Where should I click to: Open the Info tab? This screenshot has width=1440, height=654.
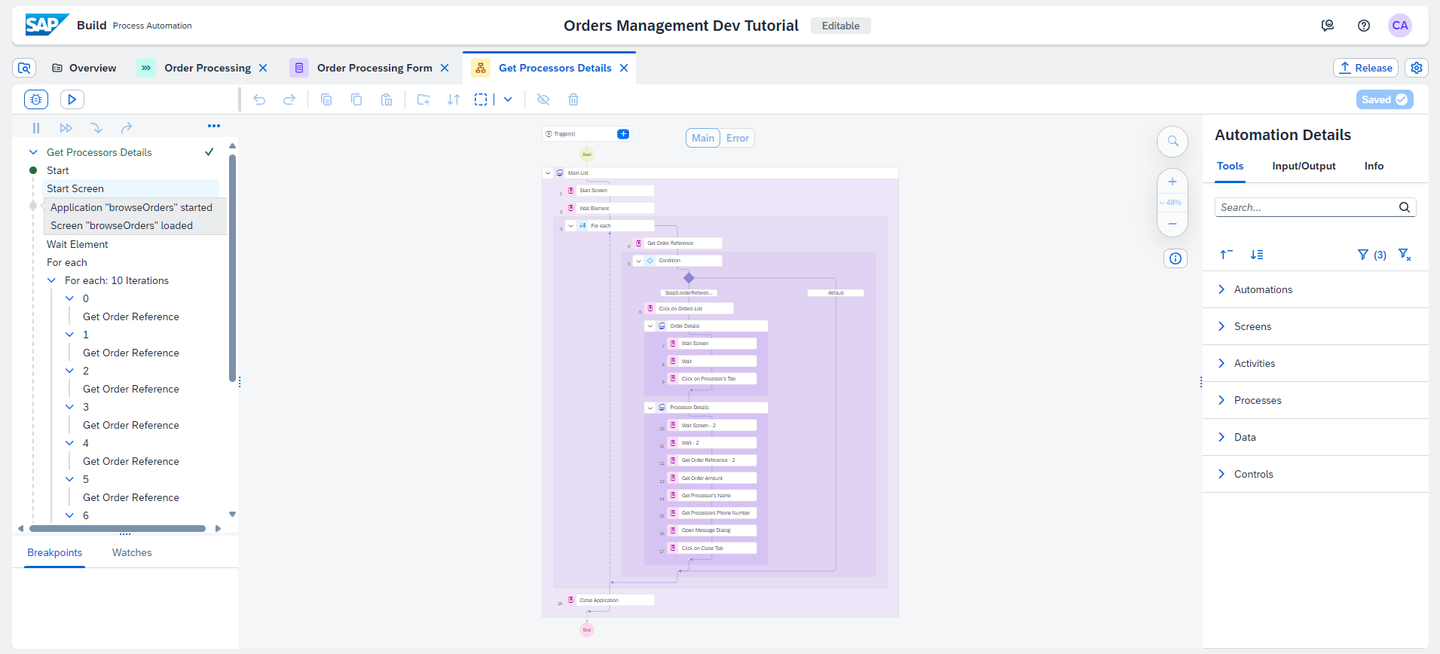(x=1374, y=166)
